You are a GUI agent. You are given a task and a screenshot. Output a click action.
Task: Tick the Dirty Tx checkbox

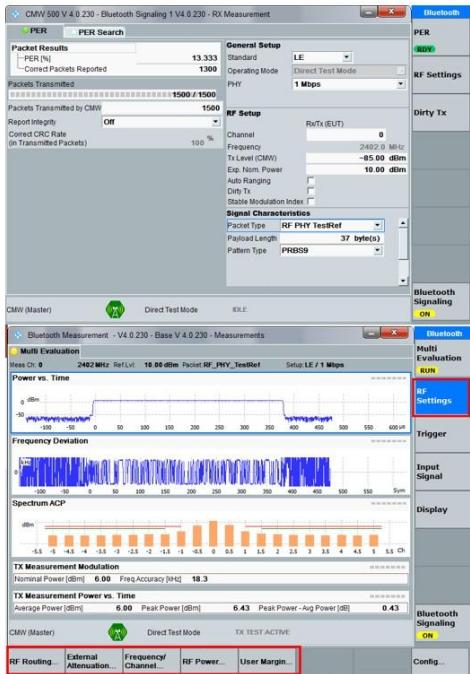(310, 191)
